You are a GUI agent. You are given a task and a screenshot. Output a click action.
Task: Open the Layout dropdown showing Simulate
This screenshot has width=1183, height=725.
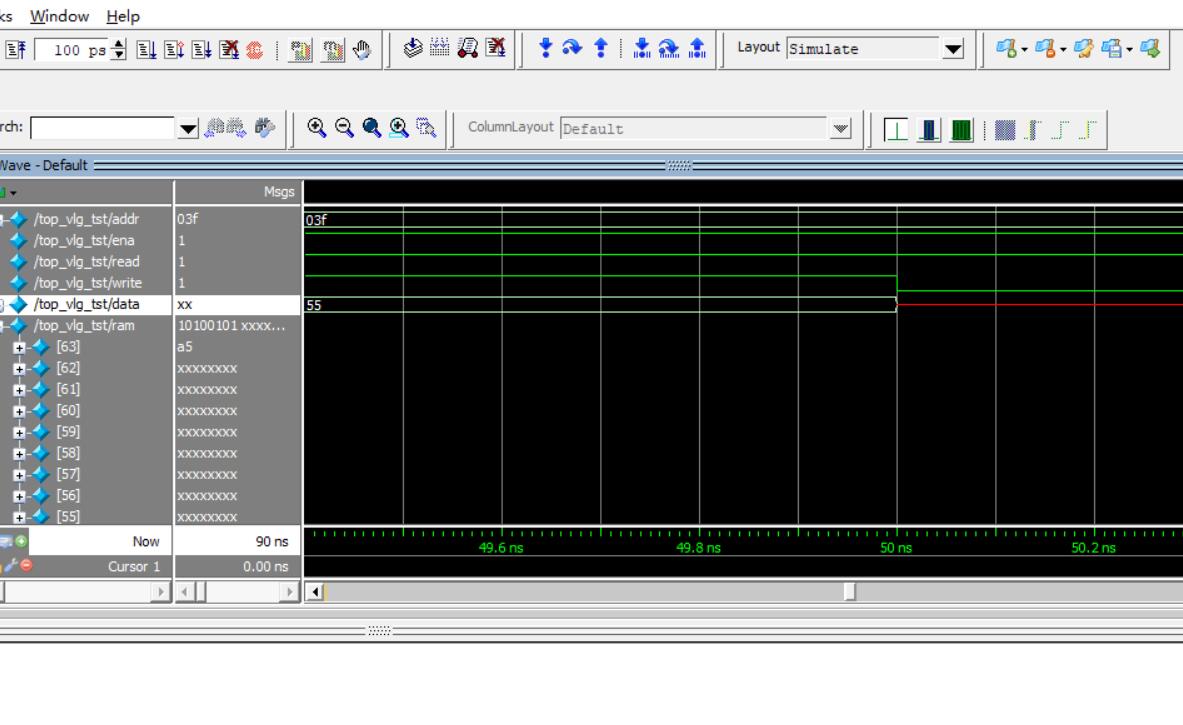(953, 49)
